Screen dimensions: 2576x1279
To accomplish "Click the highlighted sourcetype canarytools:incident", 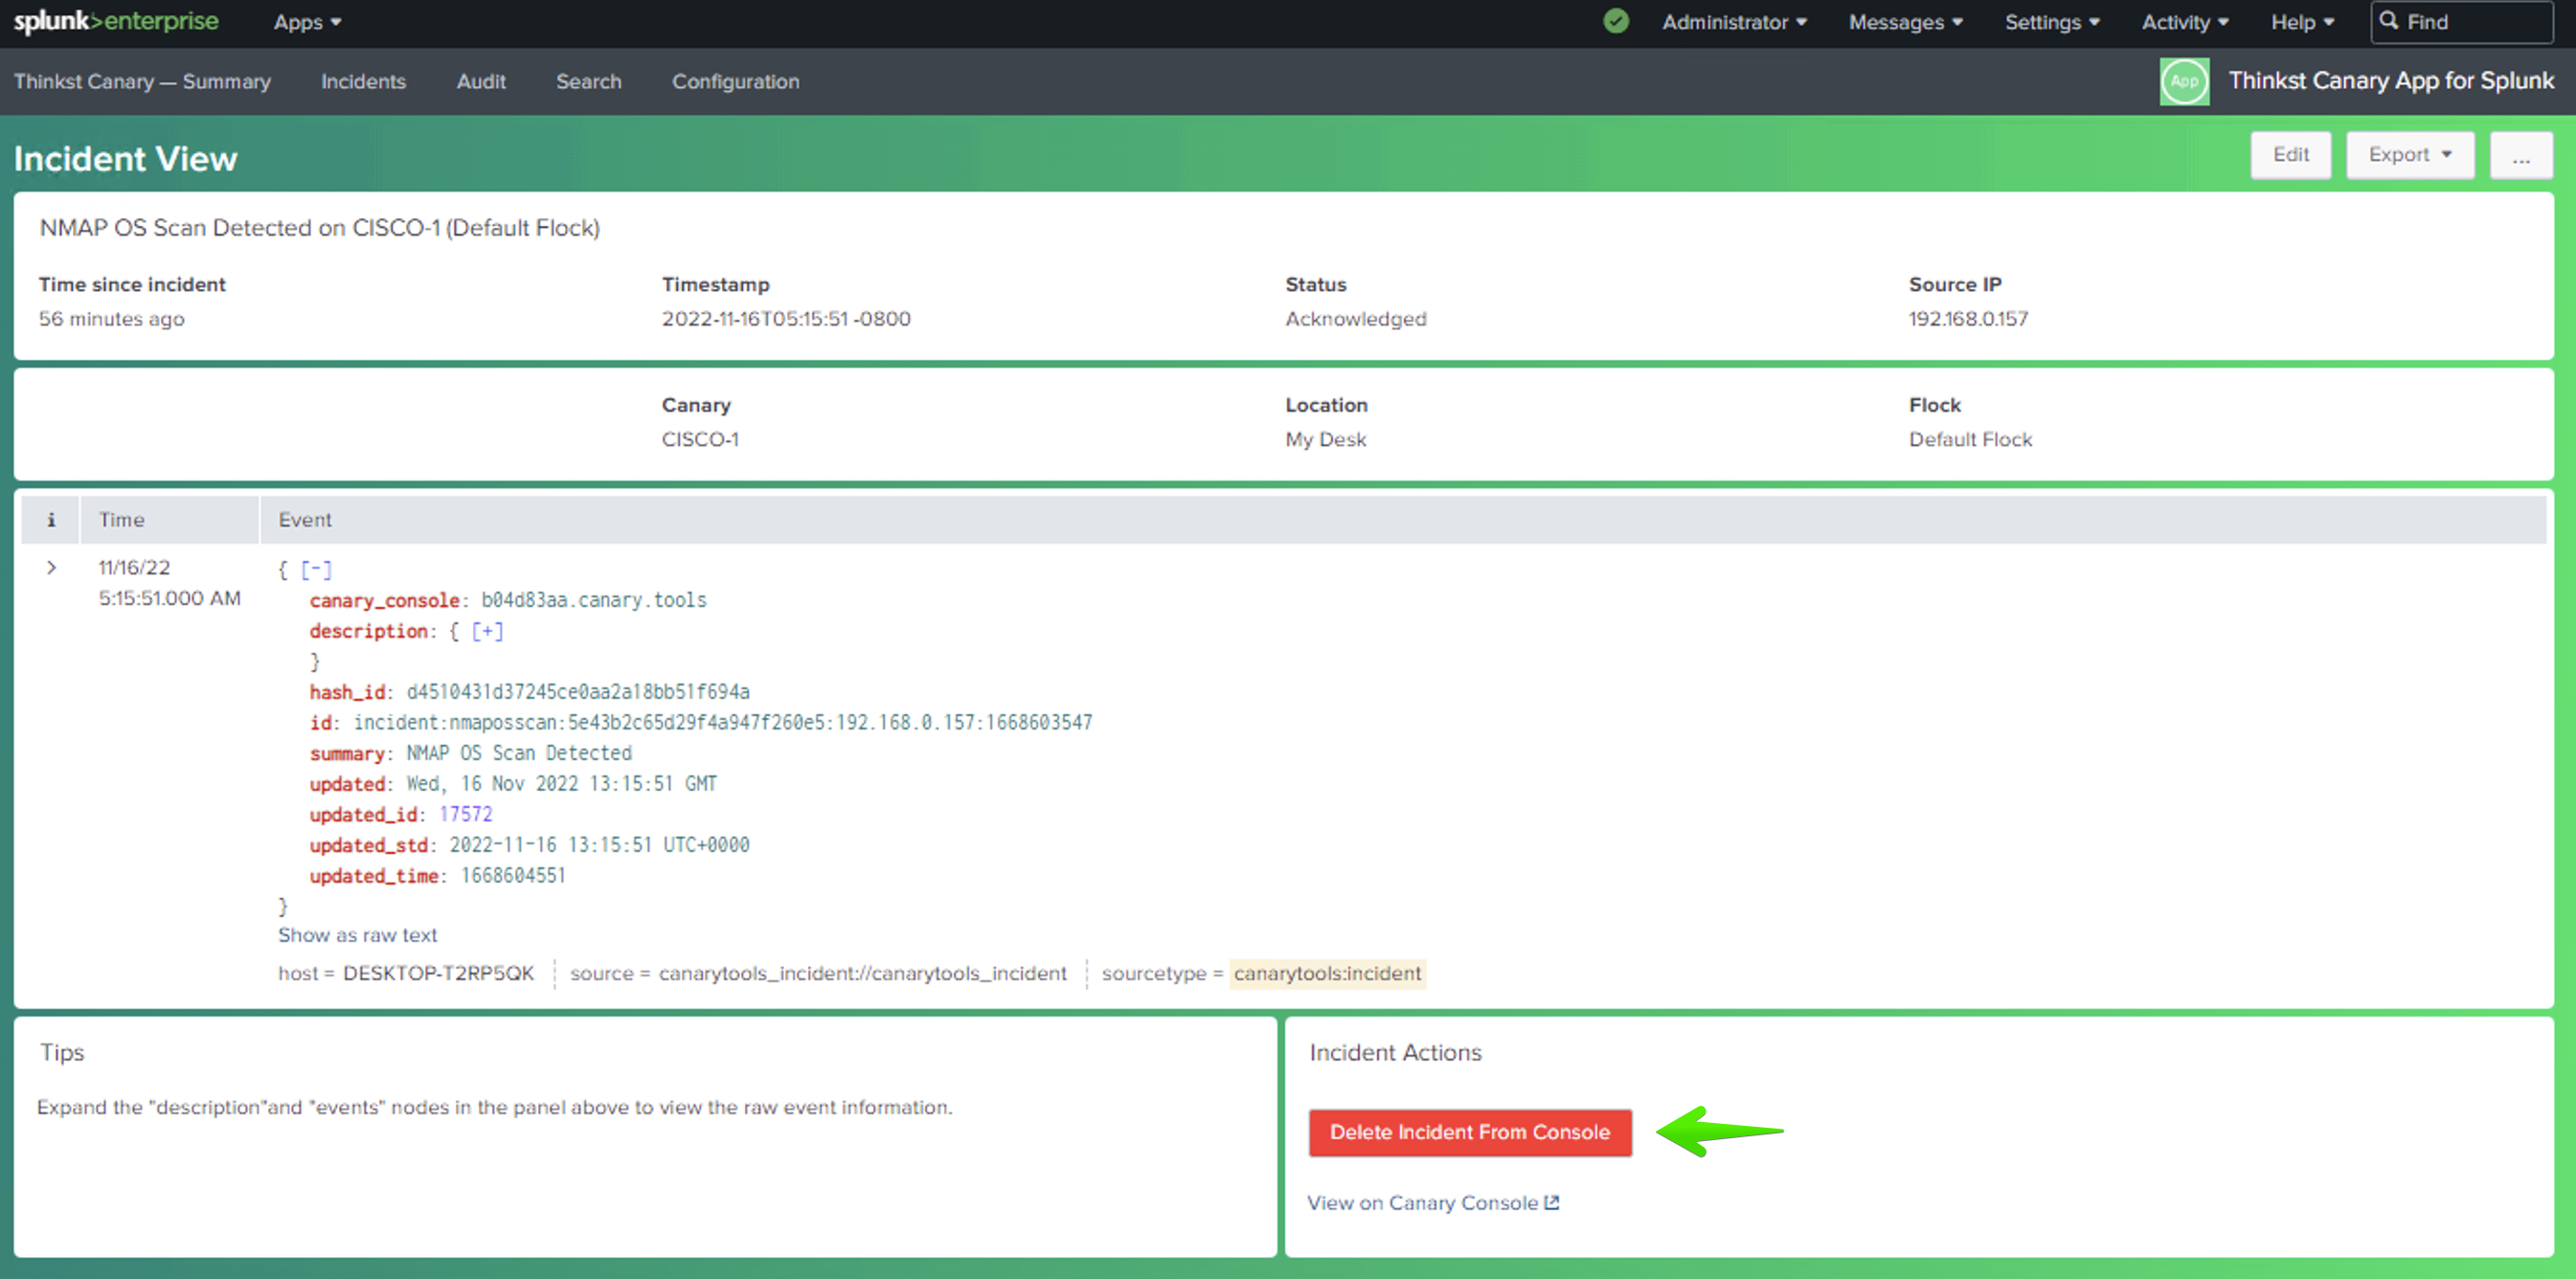I will click(1327, 973).
